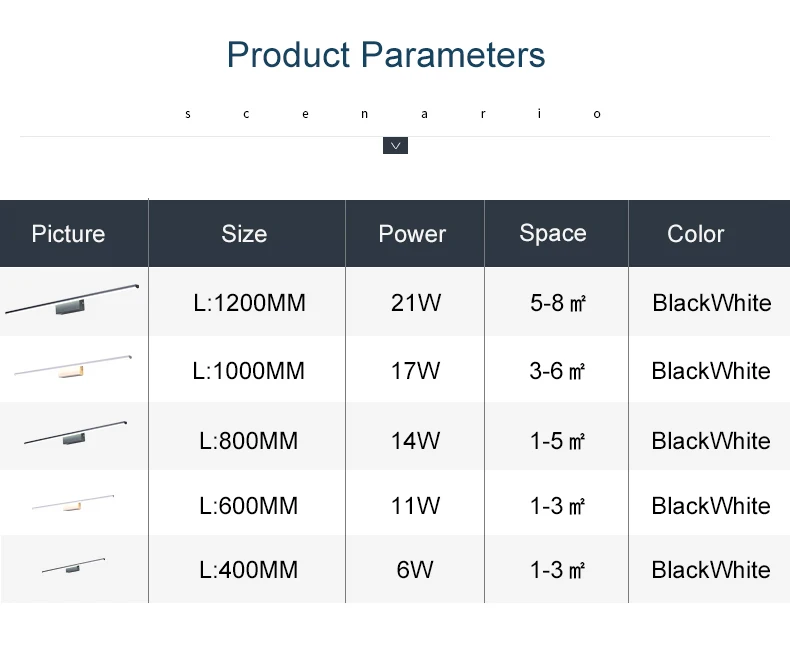Select the 800MM black lamp picture

click(x=76, y=433)
